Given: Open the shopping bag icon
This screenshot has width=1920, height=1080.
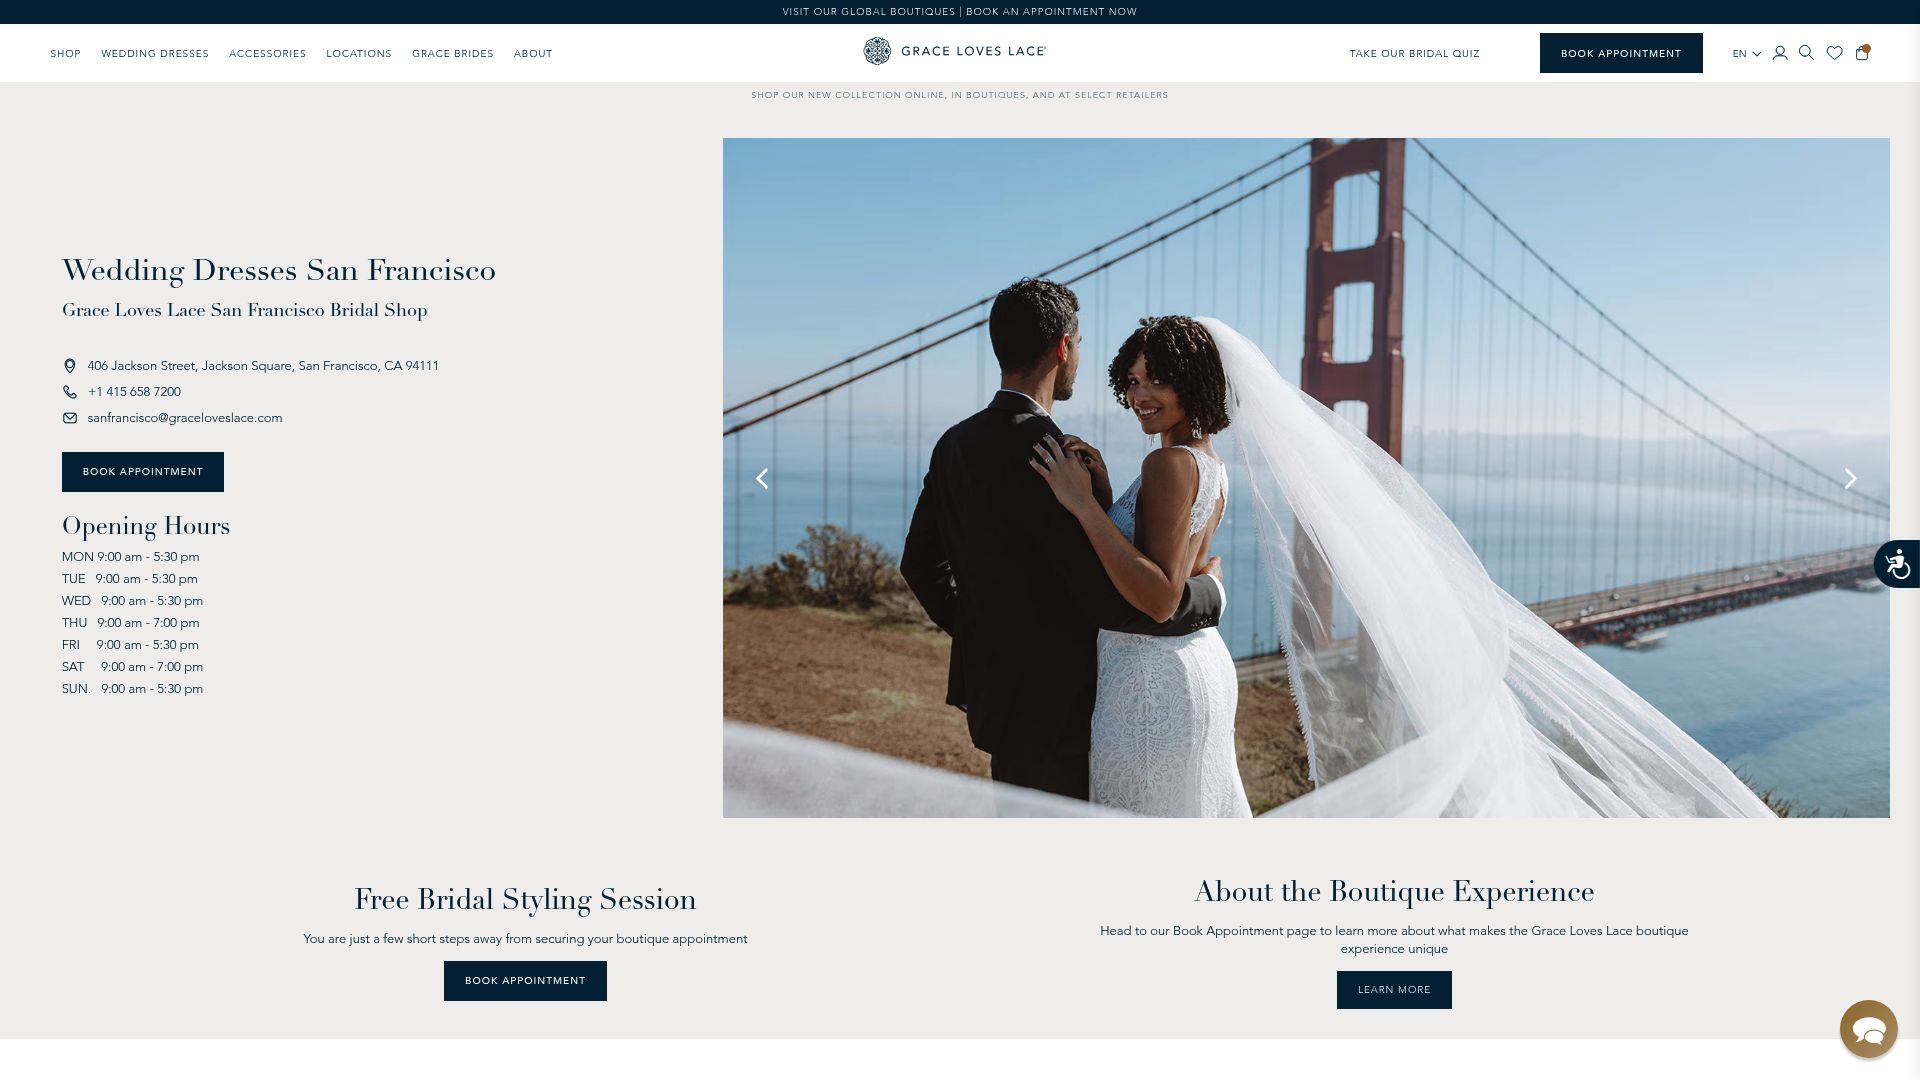Looking at the screenshot, I should tap(1862, 53).
